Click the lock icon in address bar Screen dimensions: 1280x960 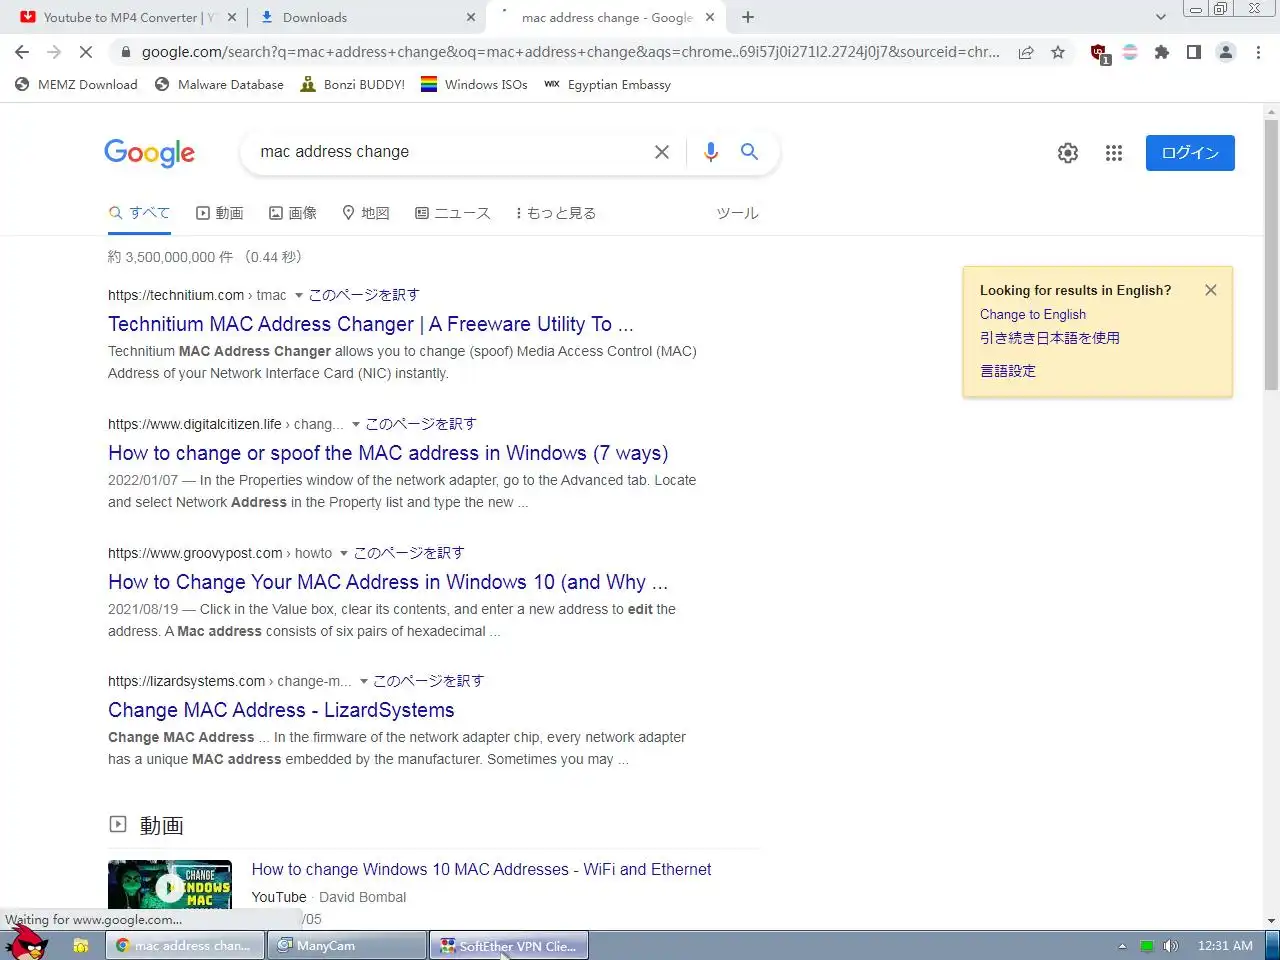tap(125, 52)
